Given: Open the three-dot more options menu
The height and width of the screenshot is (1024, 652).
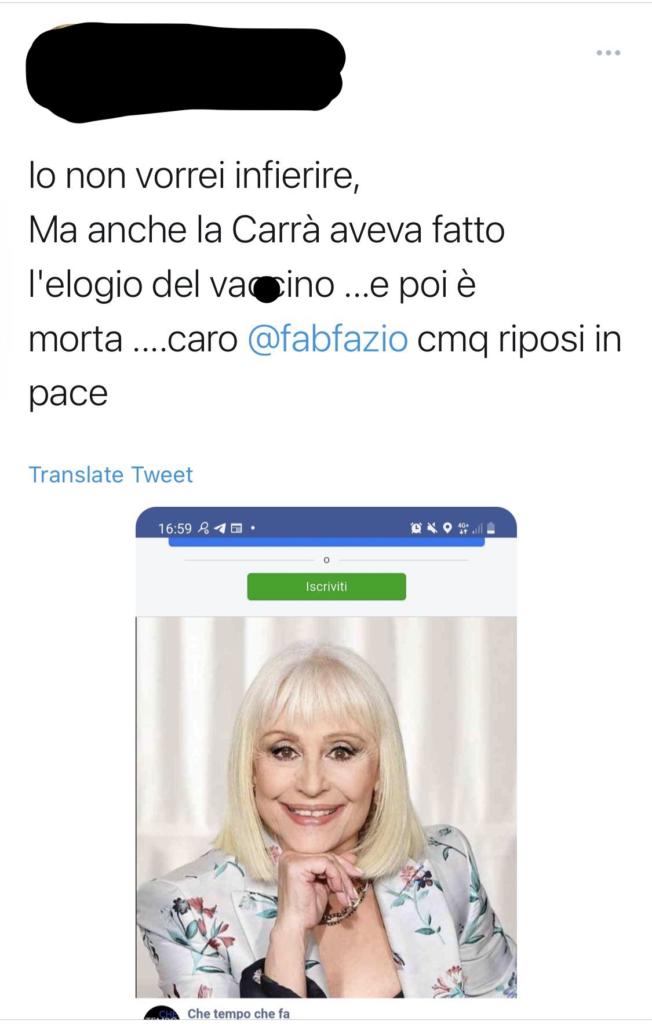Looking at the screenshot, I should (x=608, y=52).
